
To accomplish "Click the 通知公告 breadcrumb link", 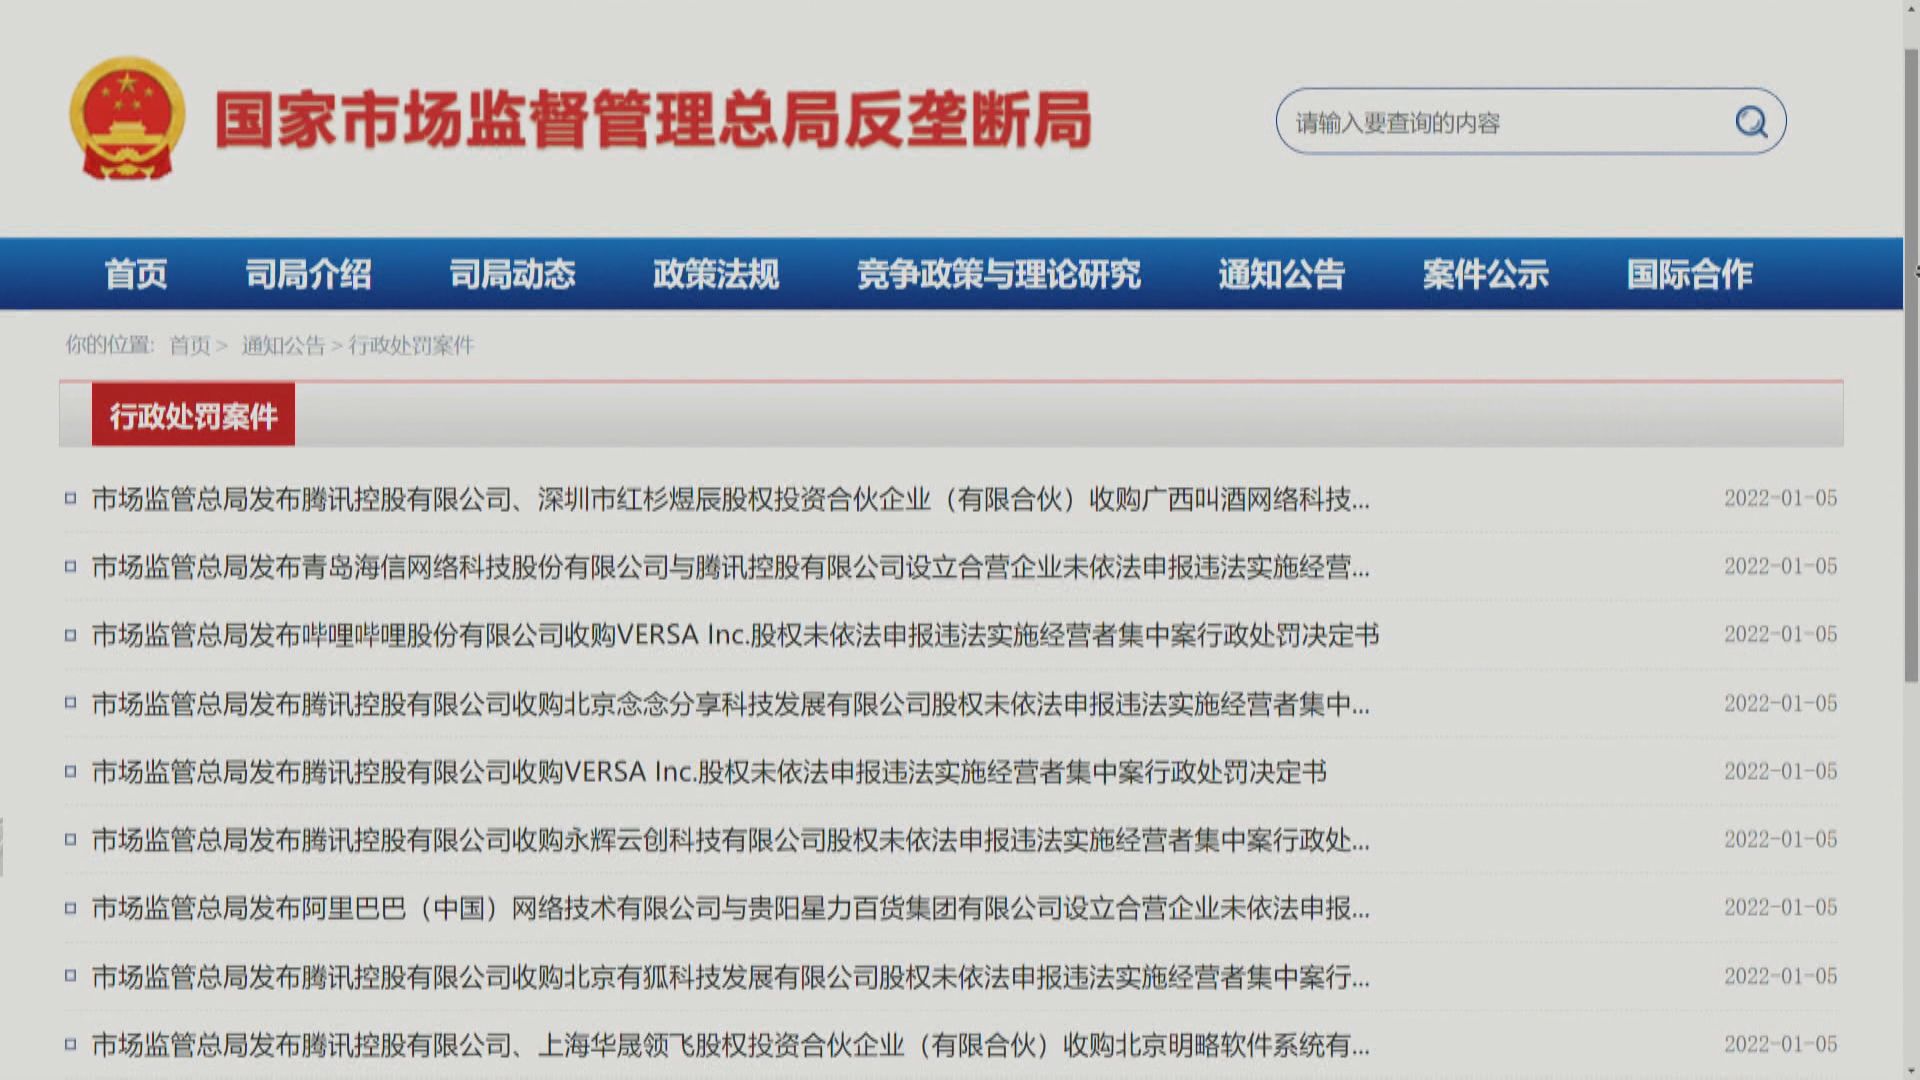I will click(x=283, y=346).
